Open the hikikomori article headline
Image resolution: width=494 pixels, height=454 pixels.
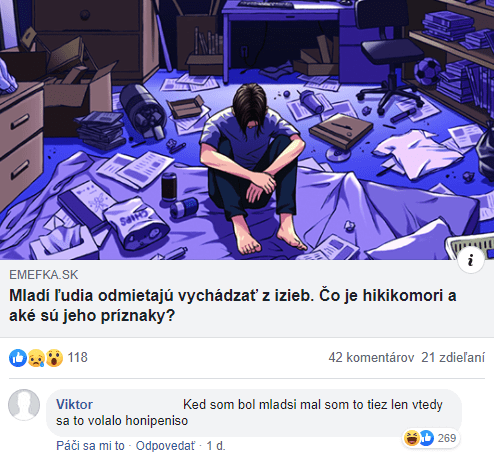click(233, 305)
